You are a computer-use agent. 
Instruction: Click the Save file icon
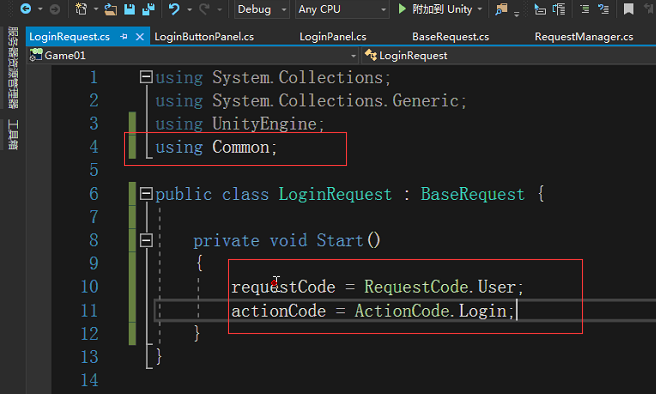coord(130,9)
